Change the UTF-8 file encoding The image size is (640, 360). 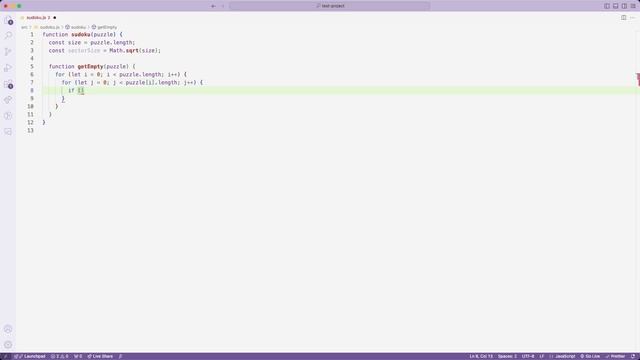click(528, 356)
